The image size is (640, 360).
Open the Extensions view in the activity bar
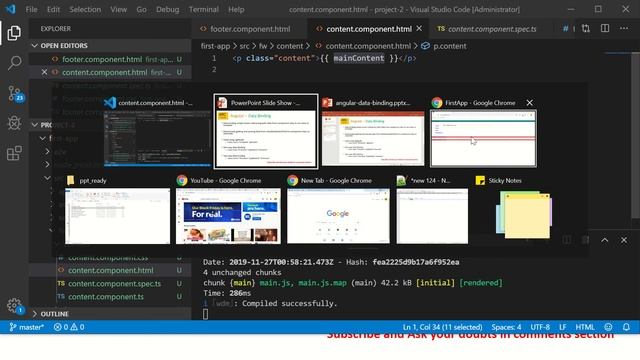coord(14,153)
